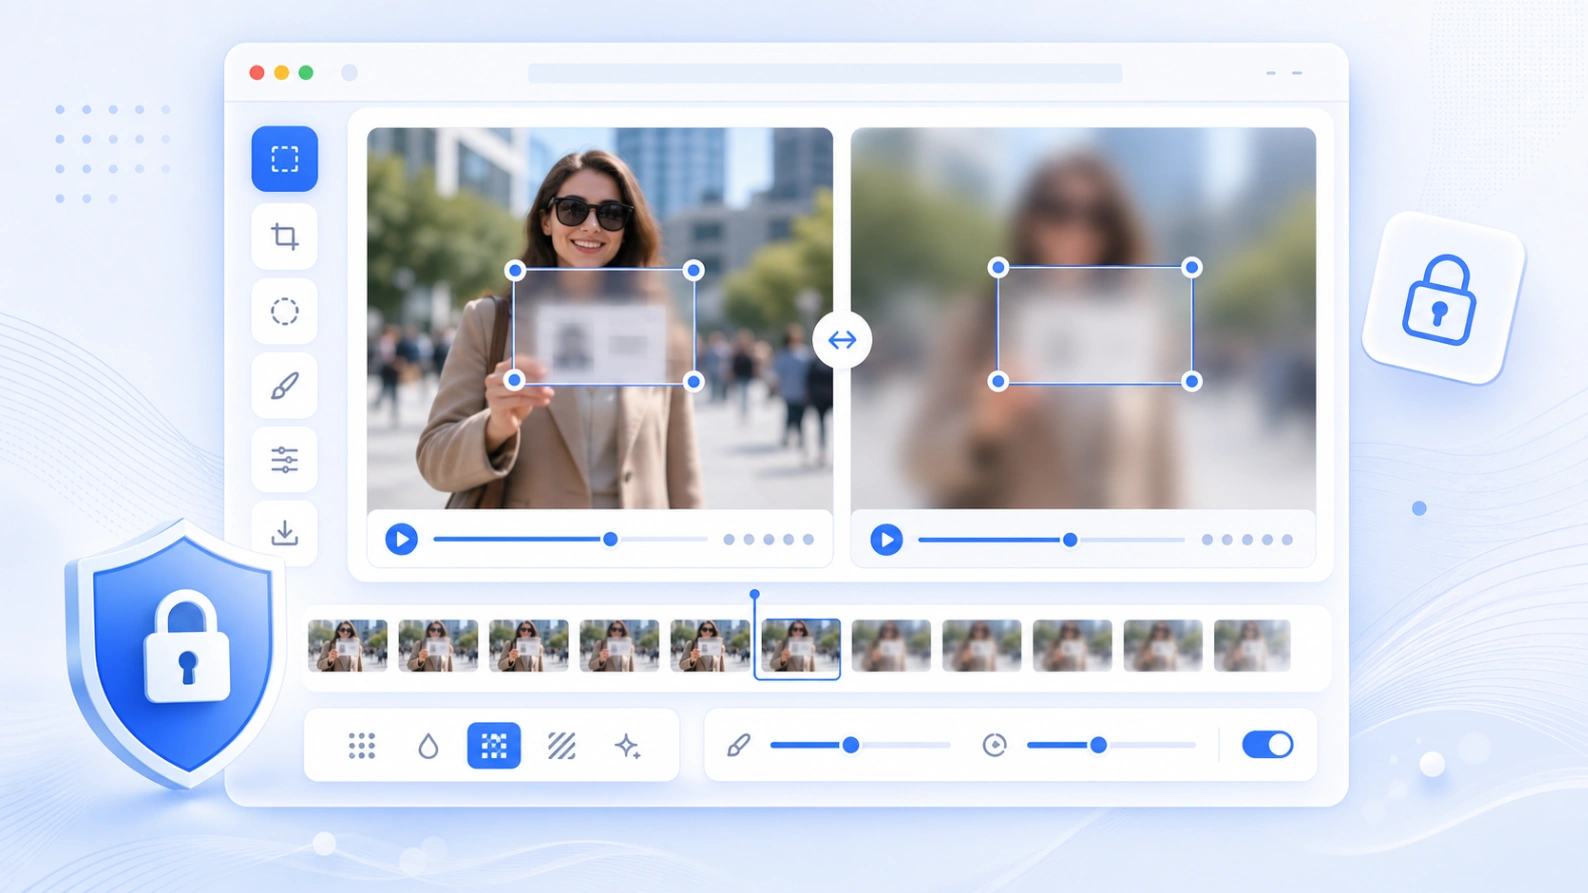The image size is (1588, 893).
Task: Choose the crop tool in sidebar
Action: [x=285, y=237]
